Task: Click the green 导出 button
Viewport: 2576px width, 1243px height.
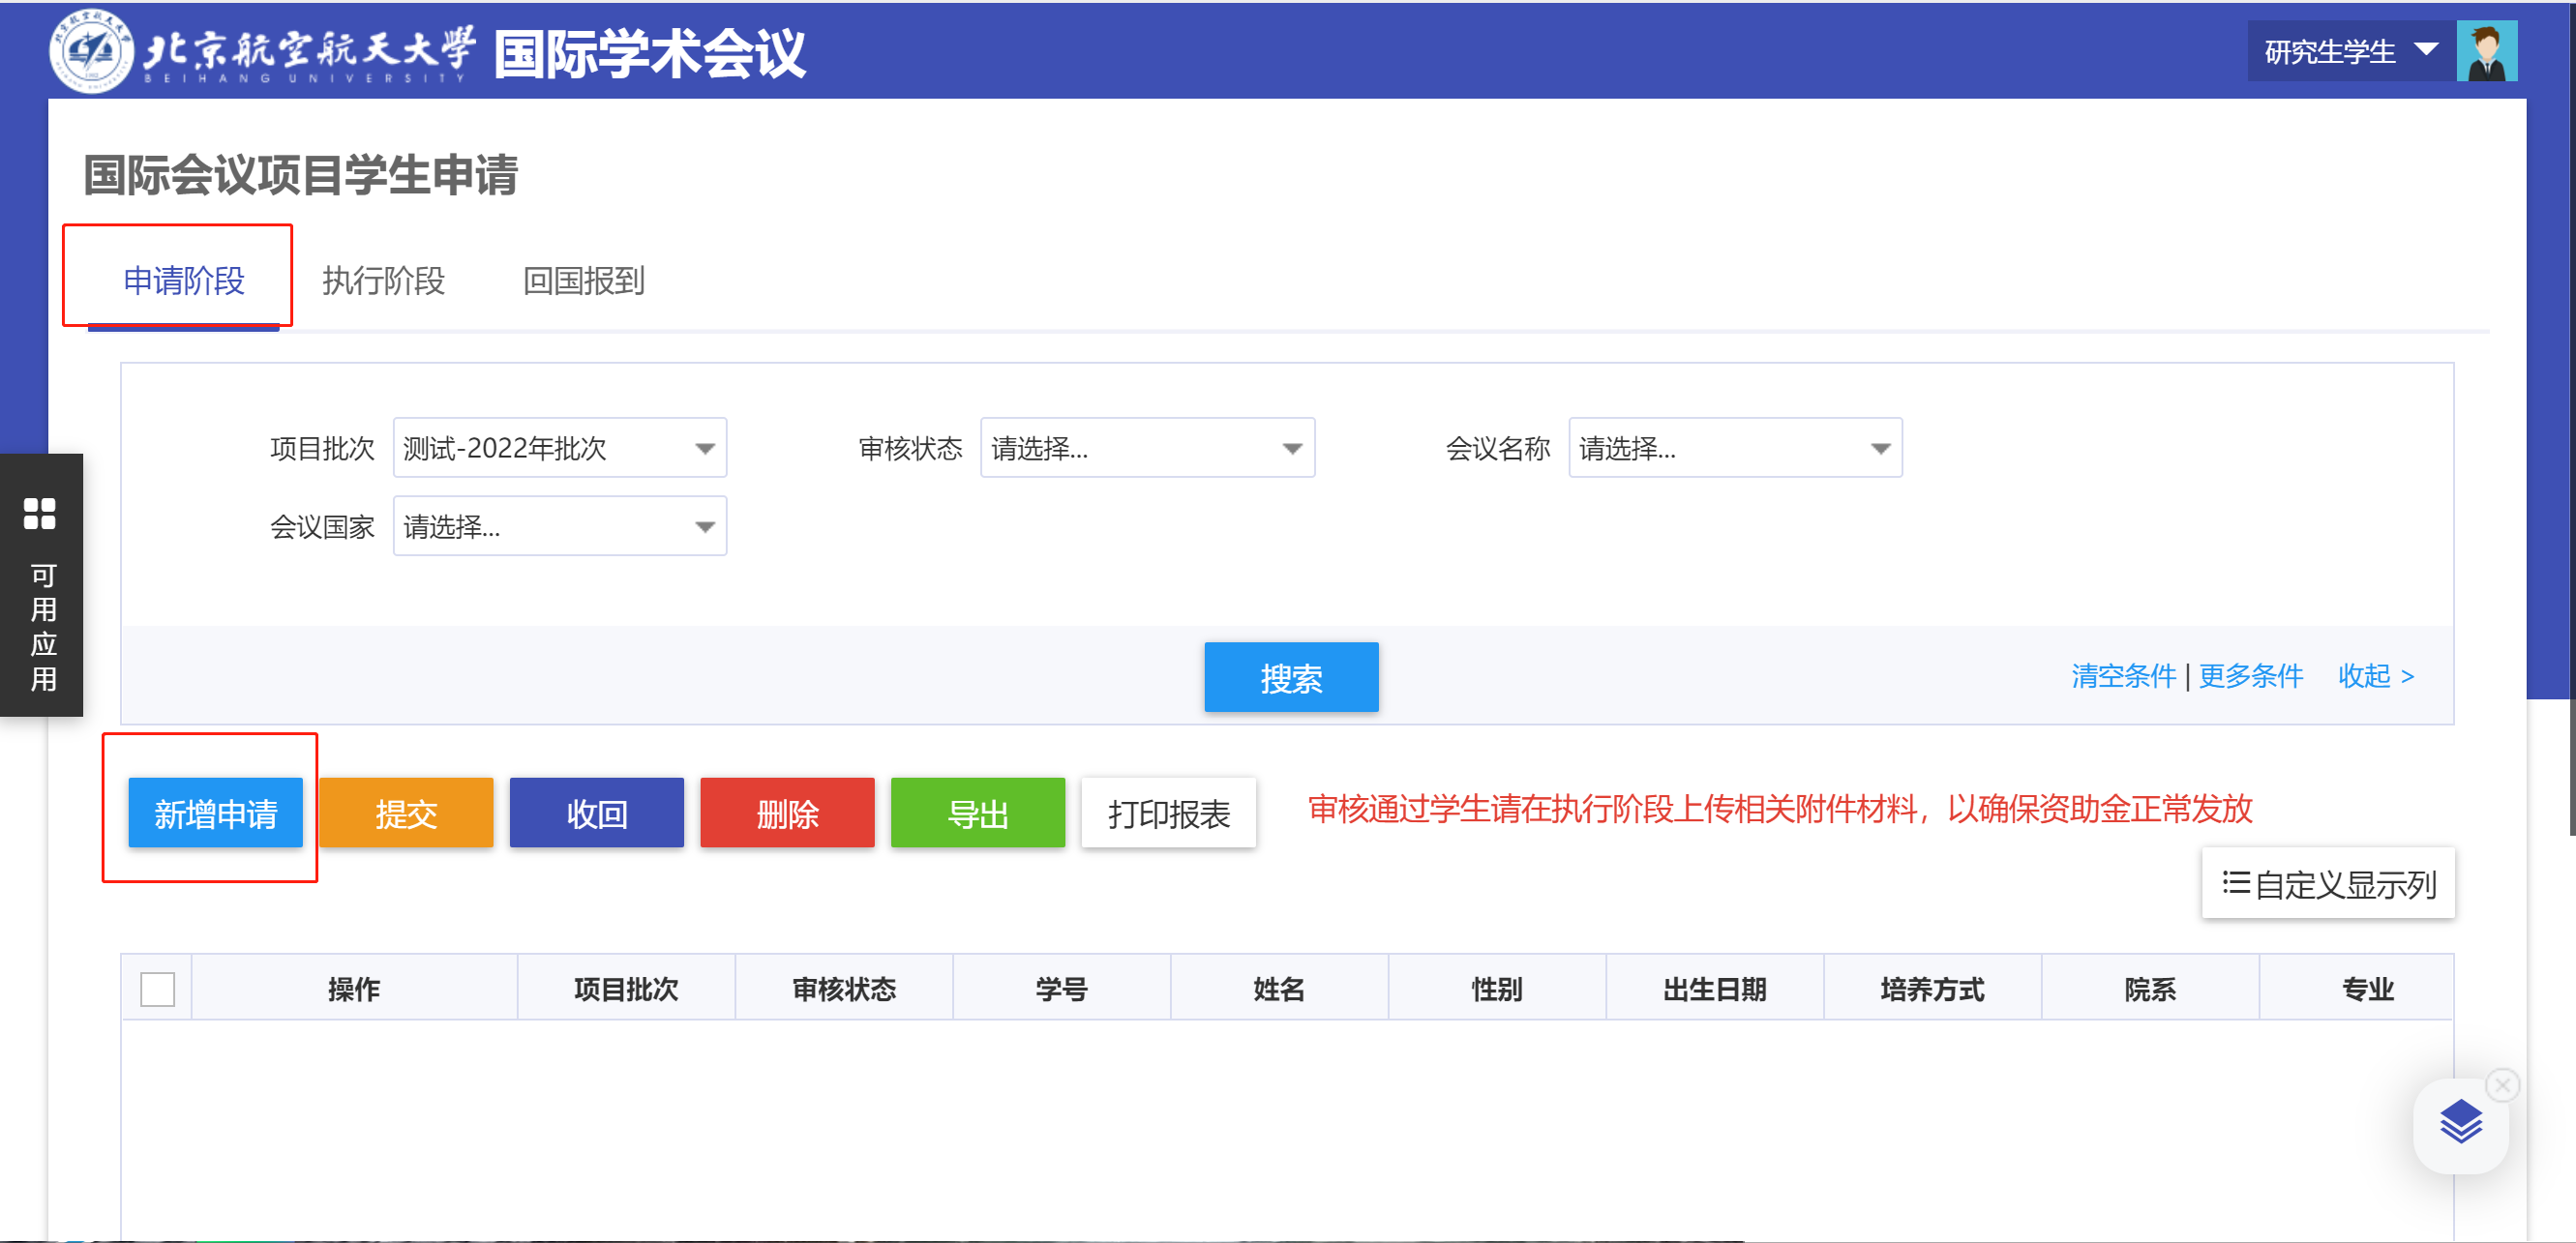Action: pyautogui.click(x=977, y=813)
